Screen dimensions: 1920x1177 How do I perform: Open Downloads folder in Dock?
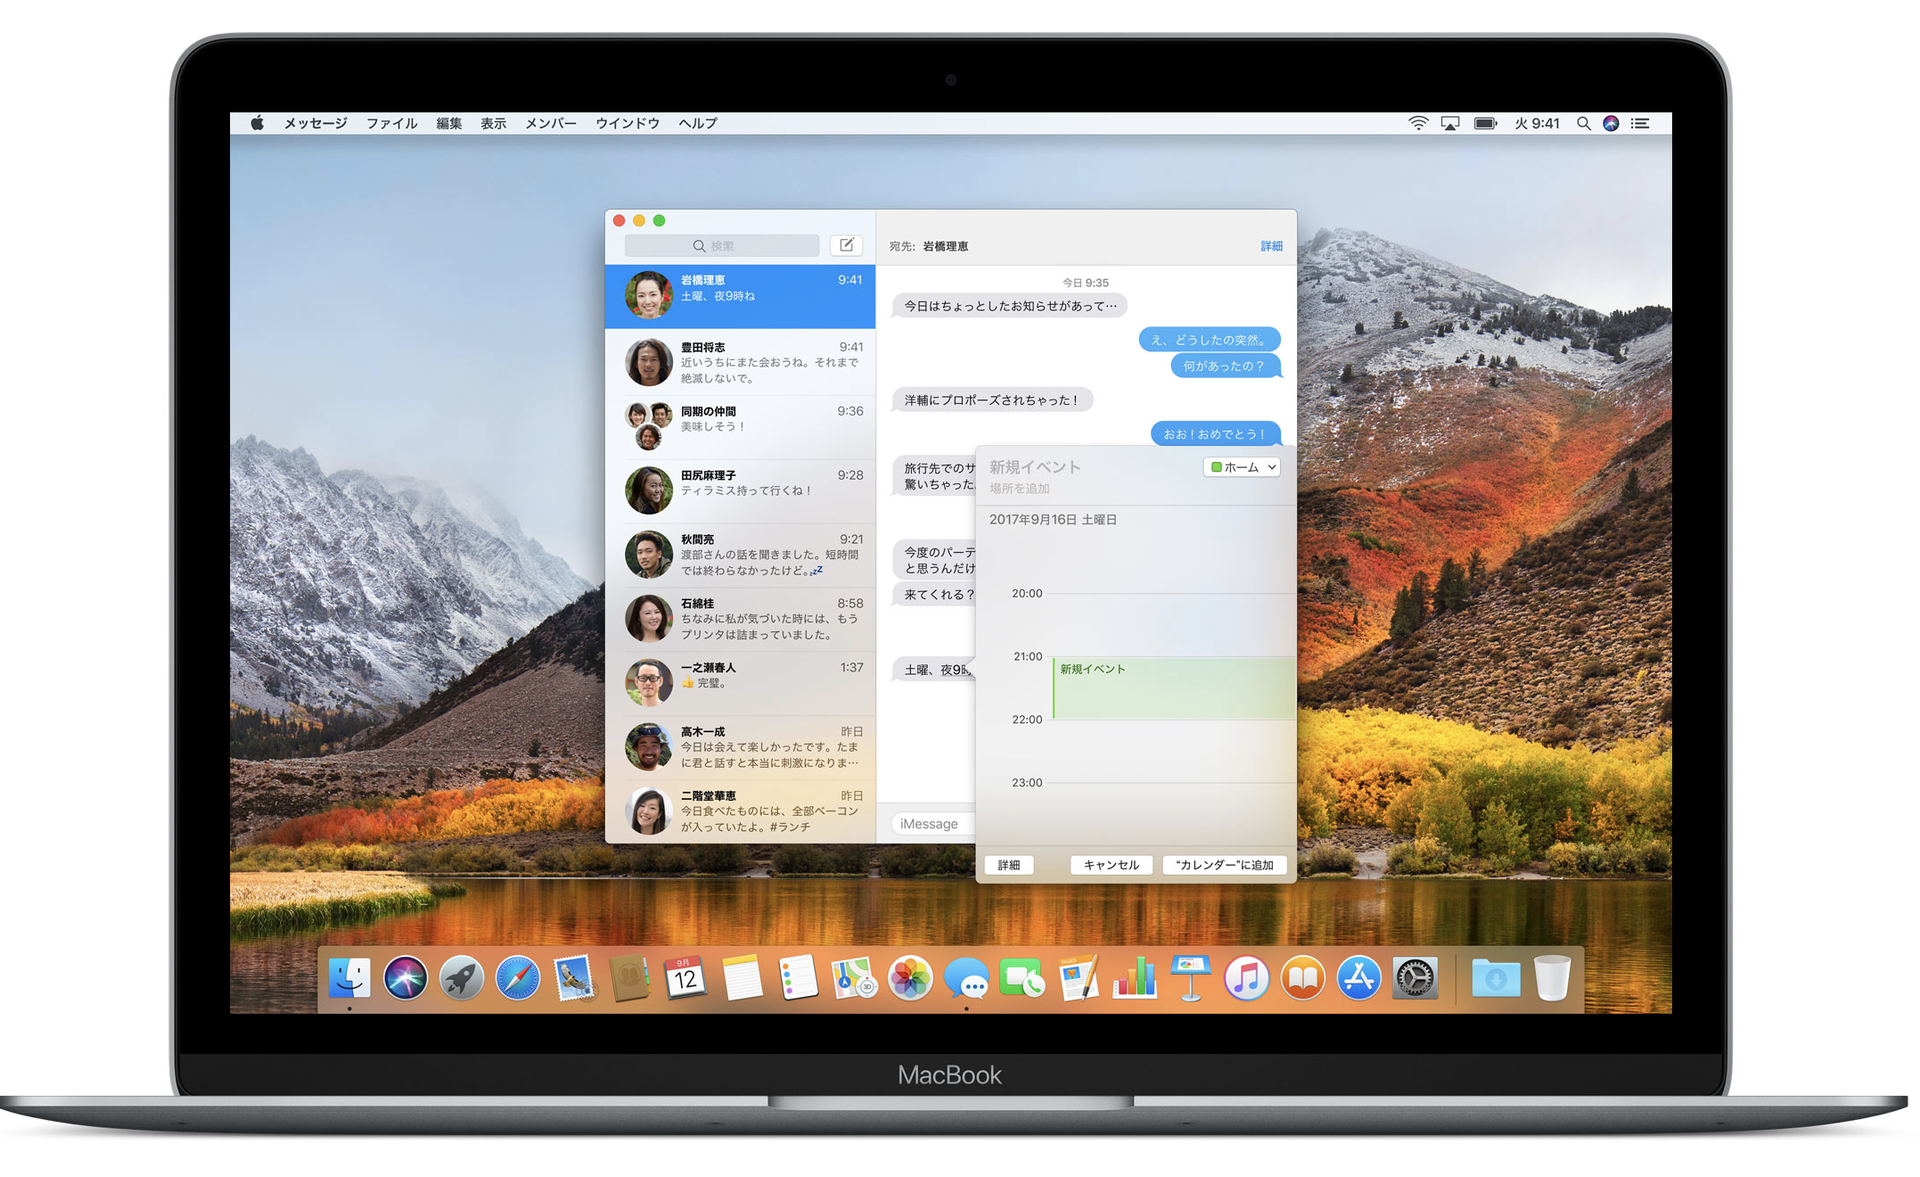pyautogui.click(x=1495, y=977)
